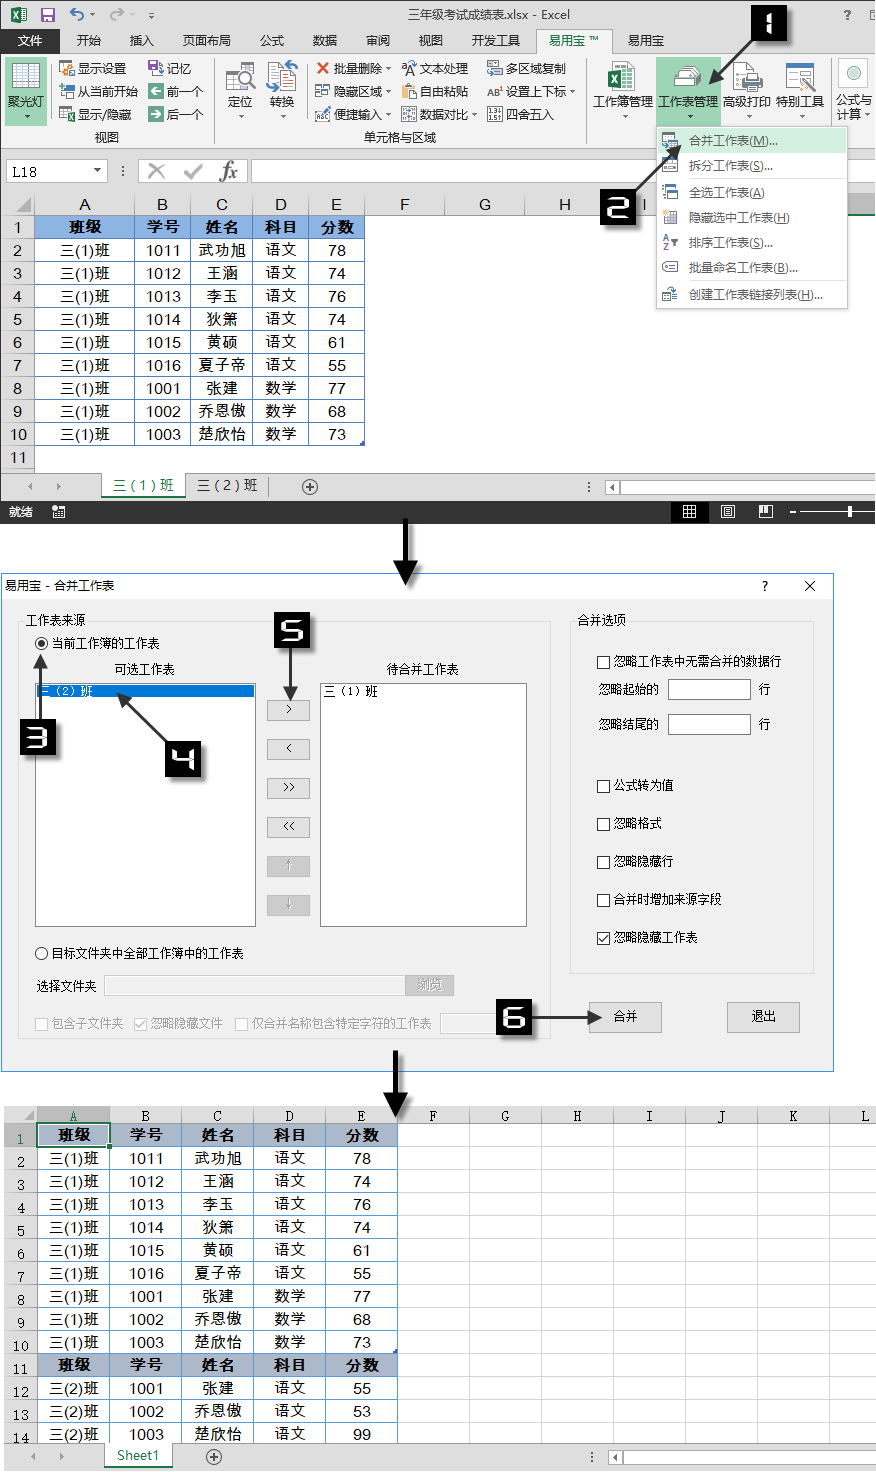Go to 后一个 next item

(175, 114)
